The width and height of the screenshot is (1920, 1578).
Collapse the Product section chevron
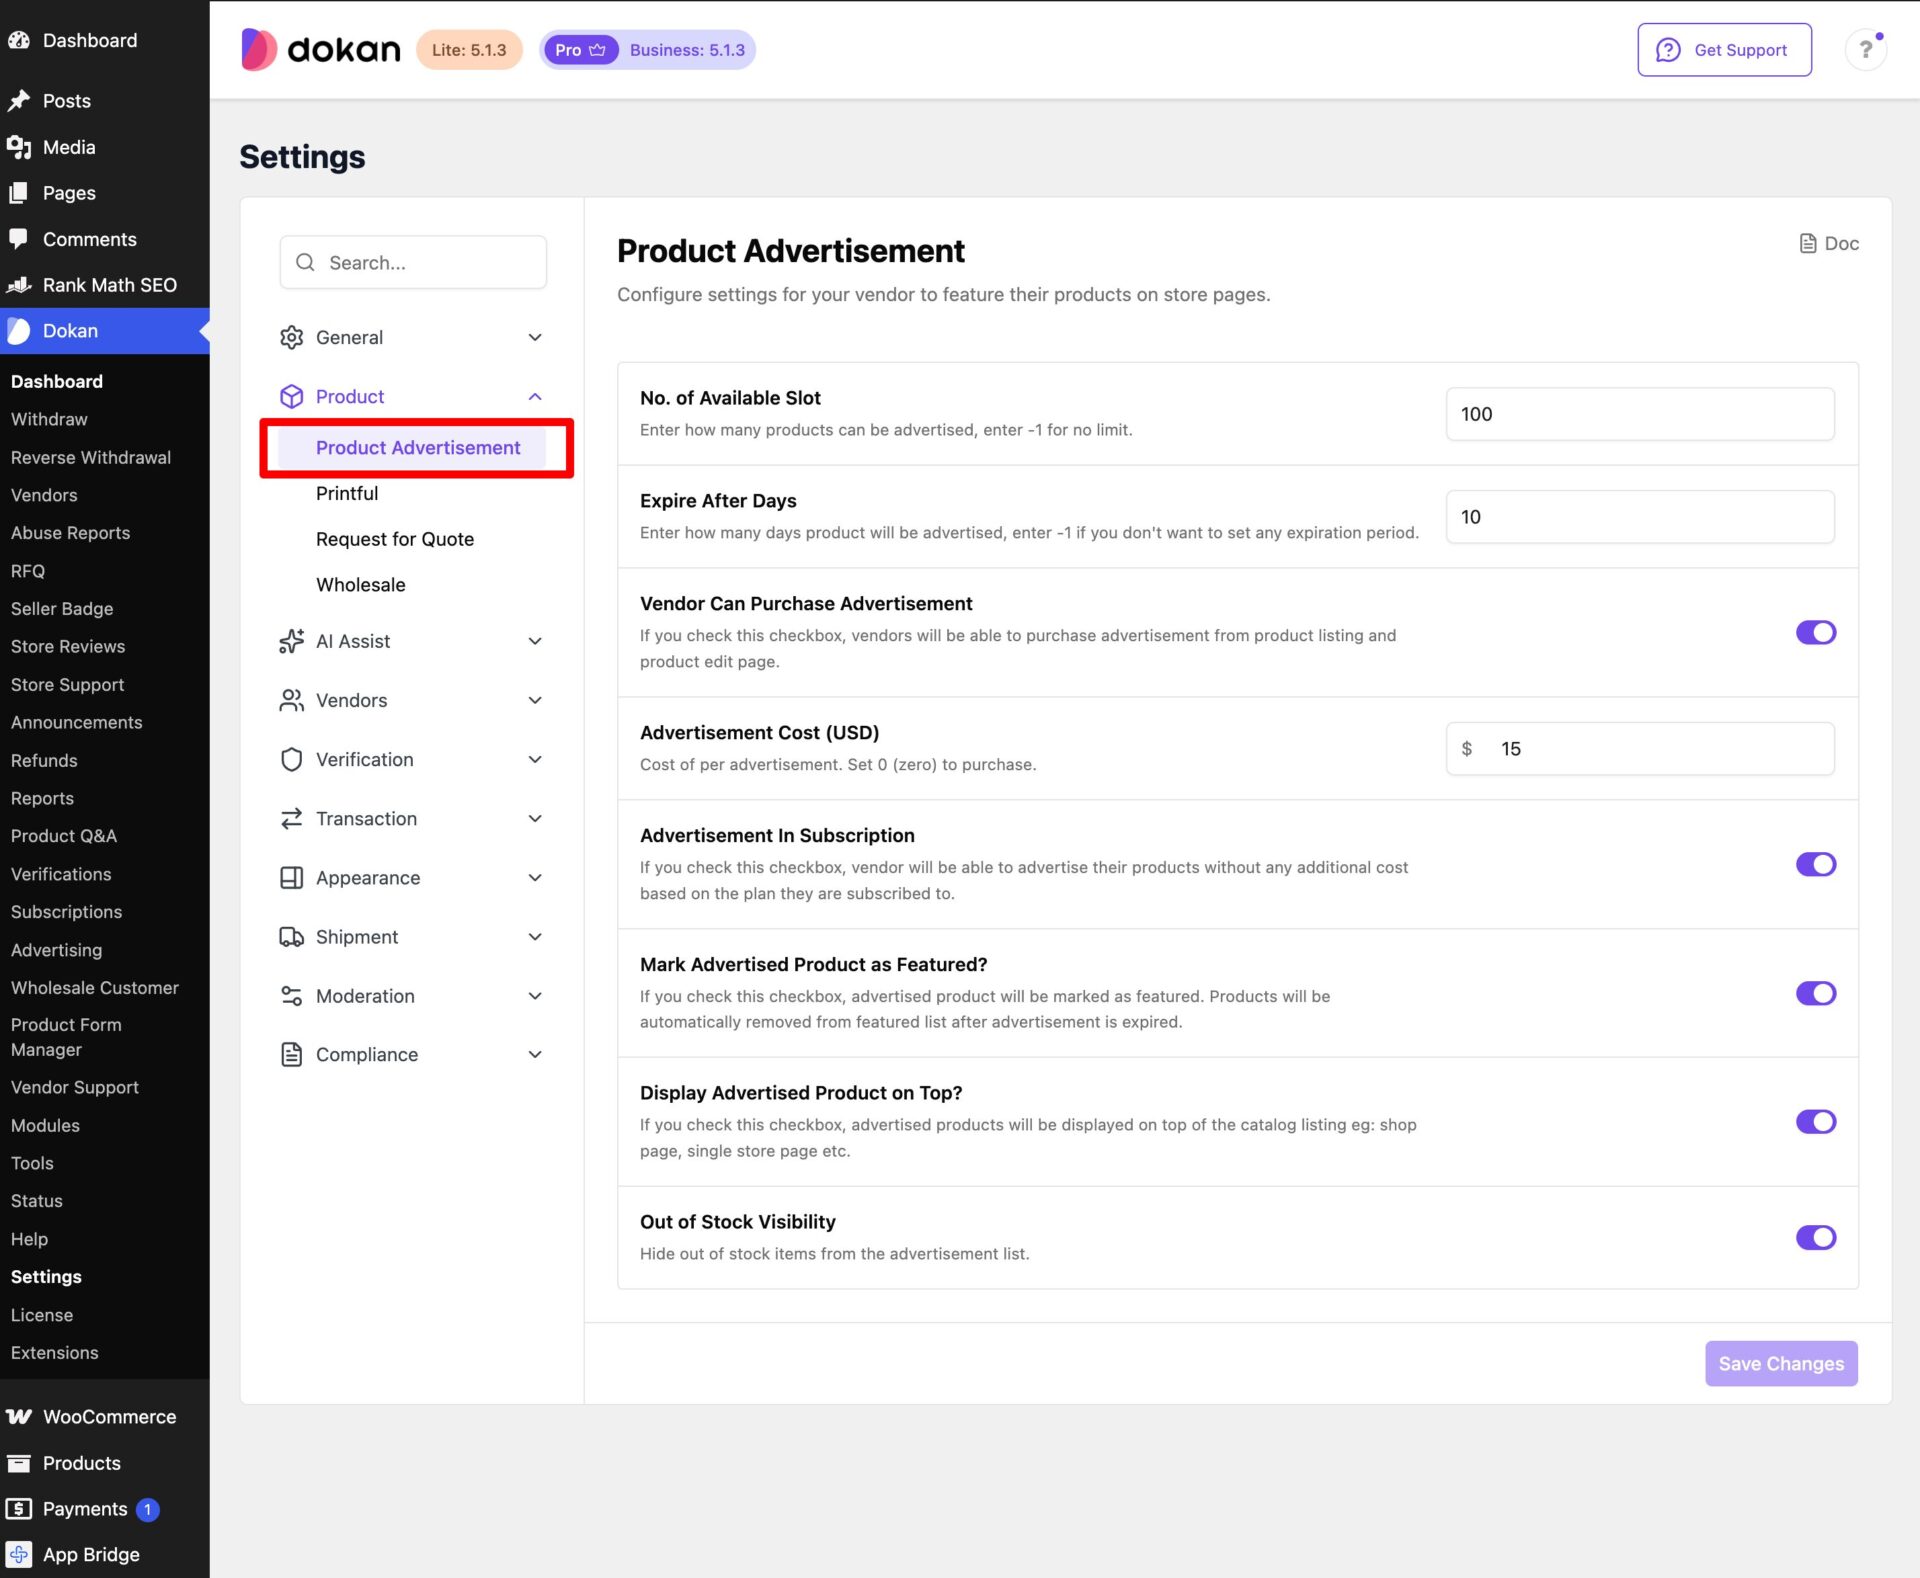(x=535, y=396)
